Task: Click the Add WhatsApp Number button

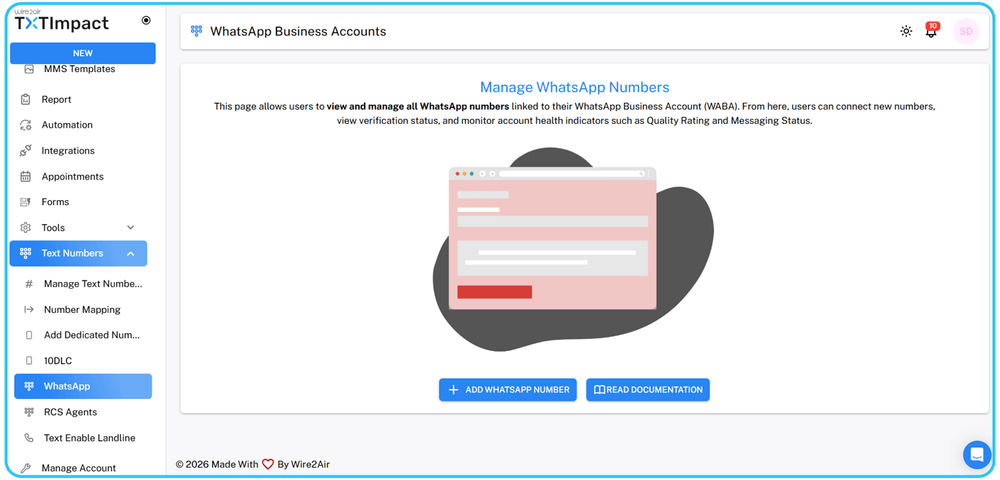Action: pos(507,390)
